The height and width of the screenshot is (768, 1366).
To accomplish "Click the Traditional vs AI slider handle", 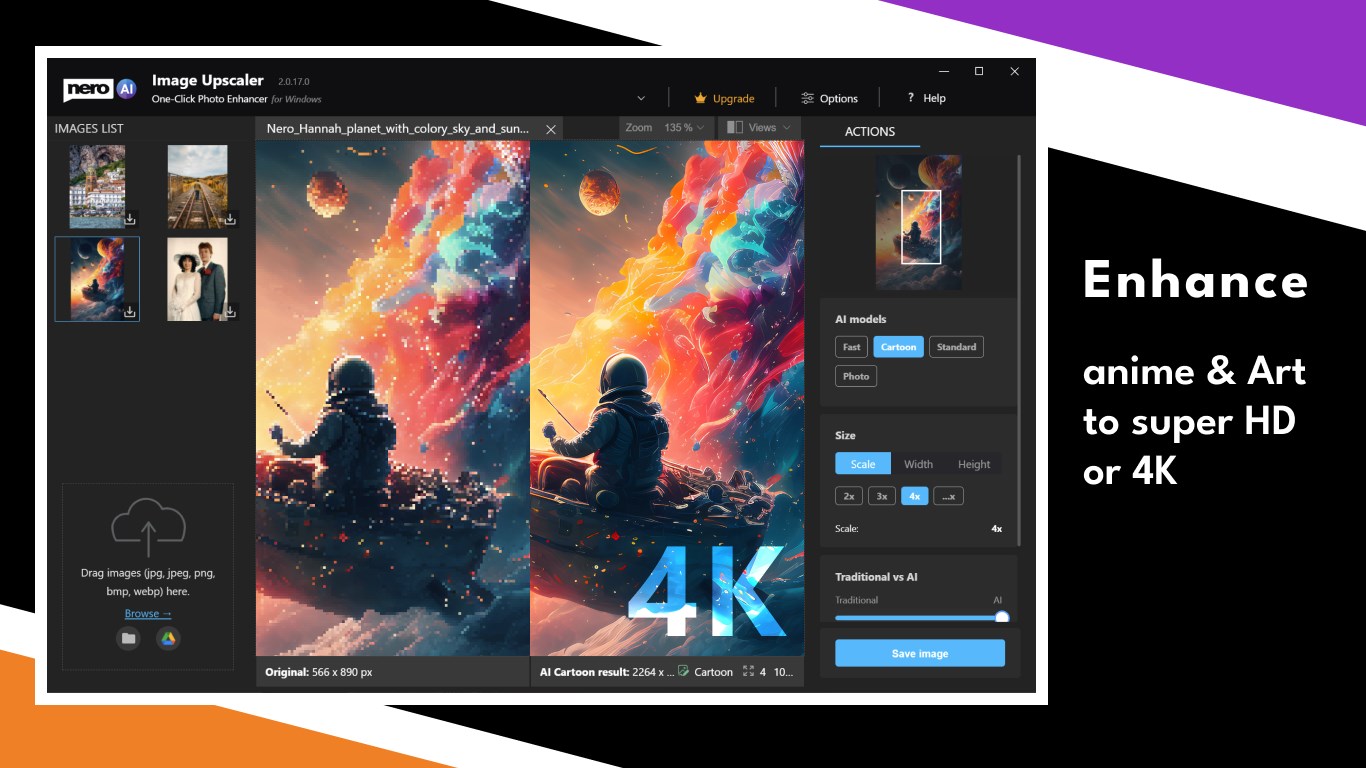I will (1001, 618).
